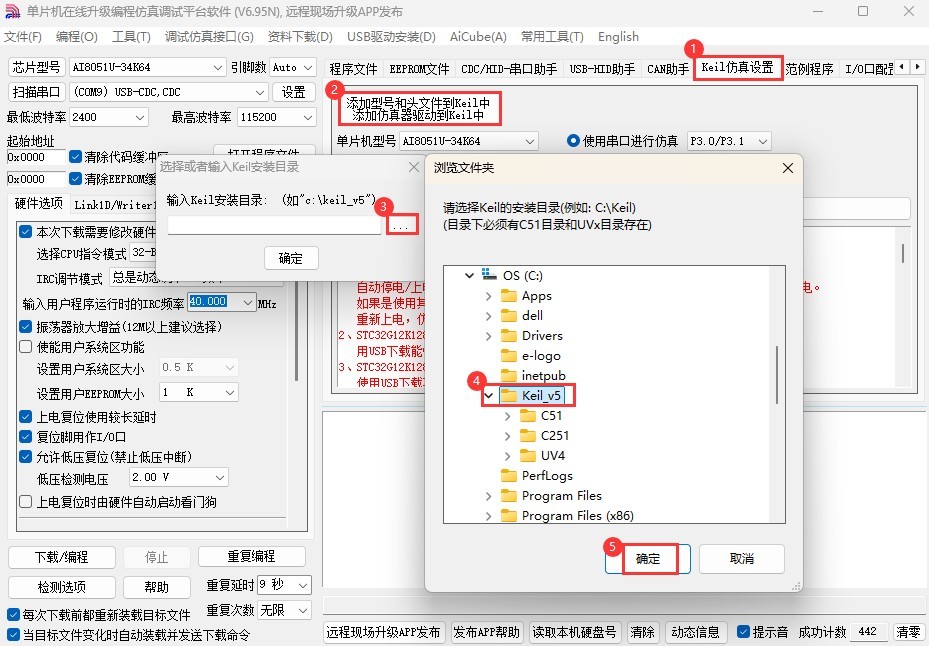Open the P3.0/P3.1 serial pins dropdown

tap(729, 141)
